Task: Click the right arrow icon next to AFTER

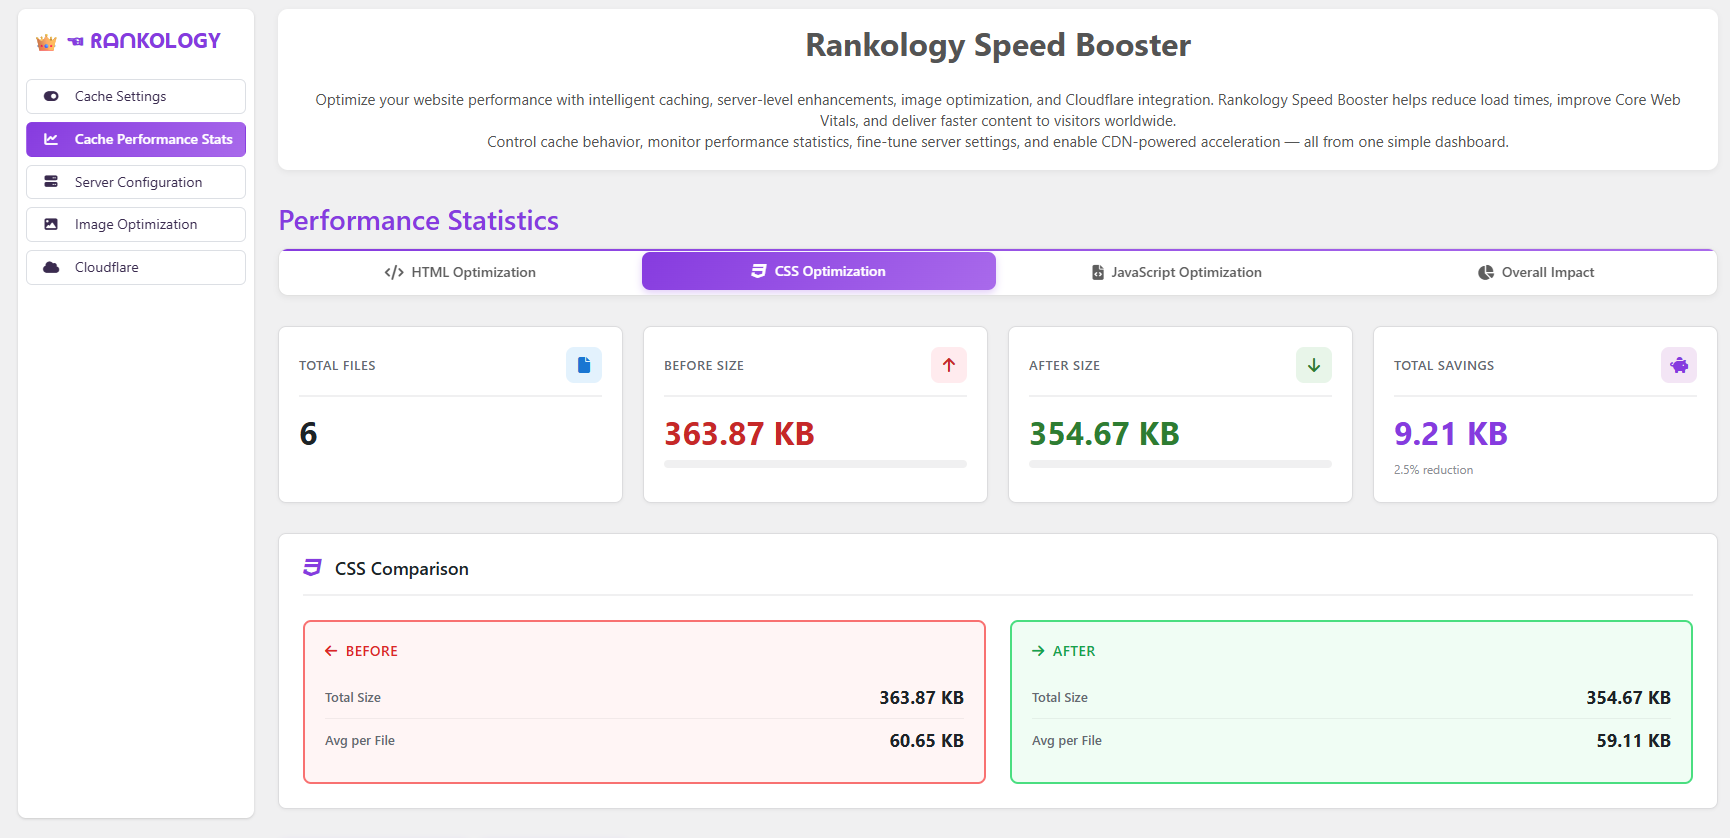Action: (x=1038, y=651)
